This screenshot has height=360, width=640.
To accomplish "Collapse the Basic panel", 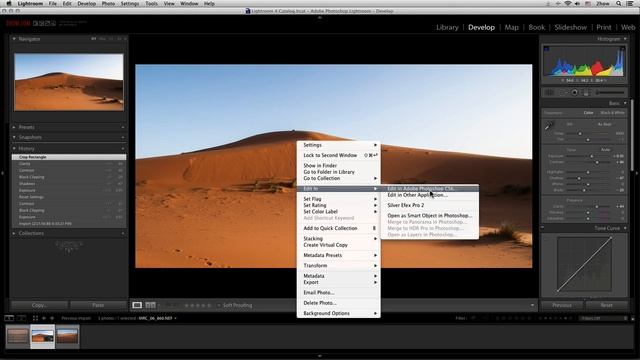I will pyautogui.click(x=625, y=103).
